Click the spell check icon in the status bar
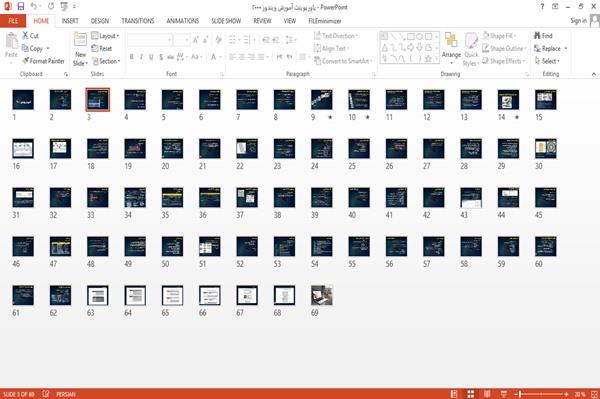 [46, 394]
